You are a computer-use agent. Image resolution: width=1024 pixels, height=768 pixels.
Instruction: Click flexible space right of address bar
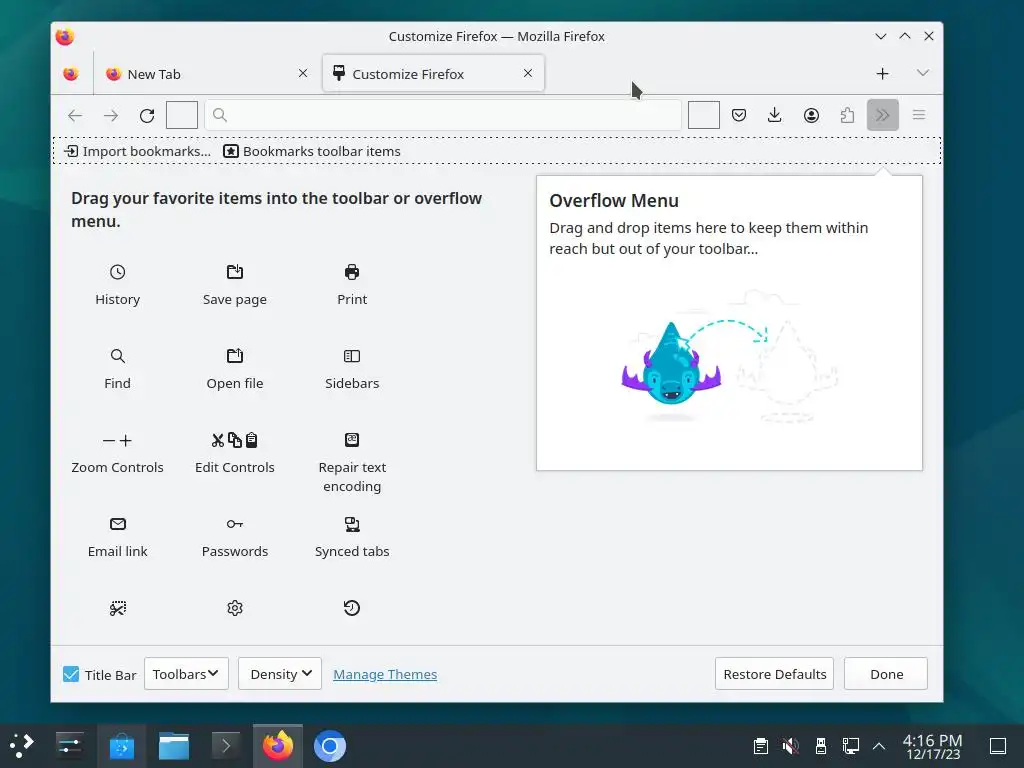(x=704, y=116)
